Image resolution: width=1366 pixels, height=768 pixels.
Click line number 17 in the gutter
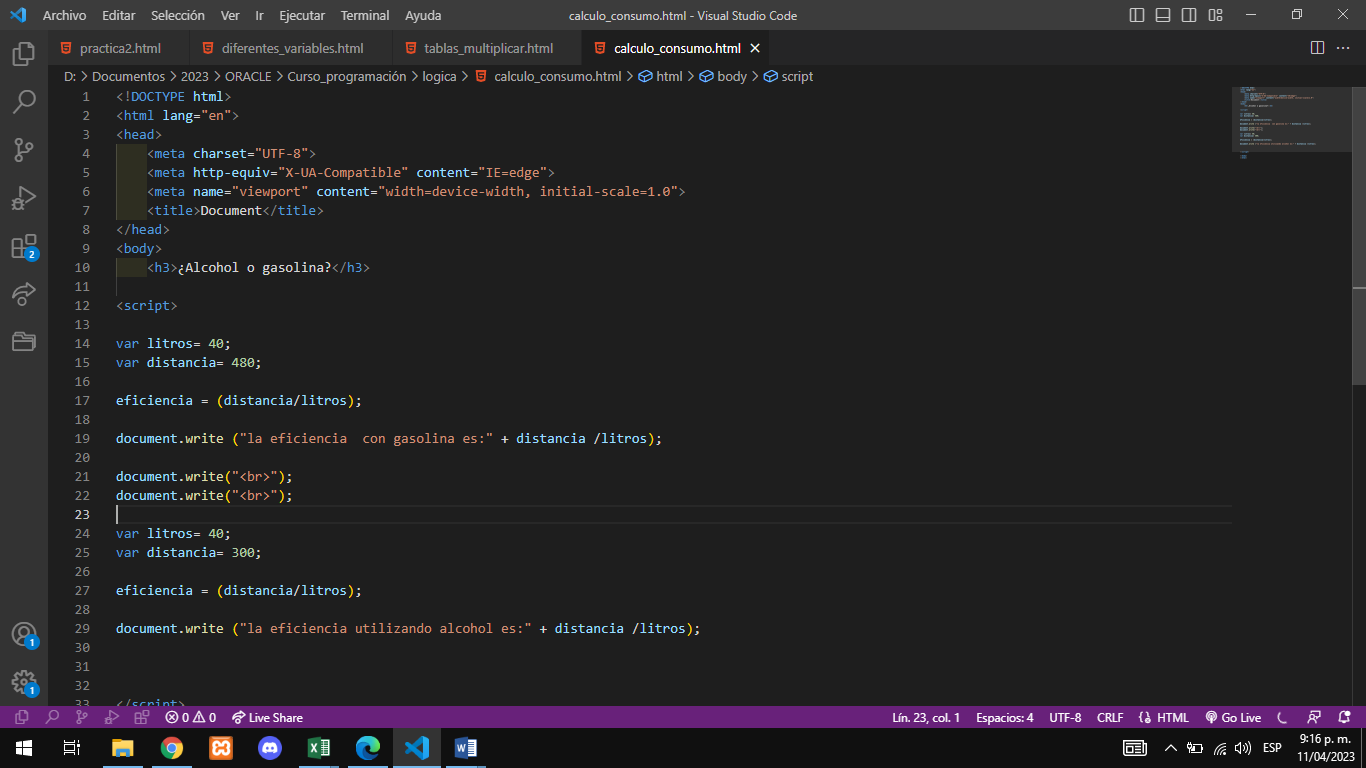pyautogui.click(x=82, y=400)
